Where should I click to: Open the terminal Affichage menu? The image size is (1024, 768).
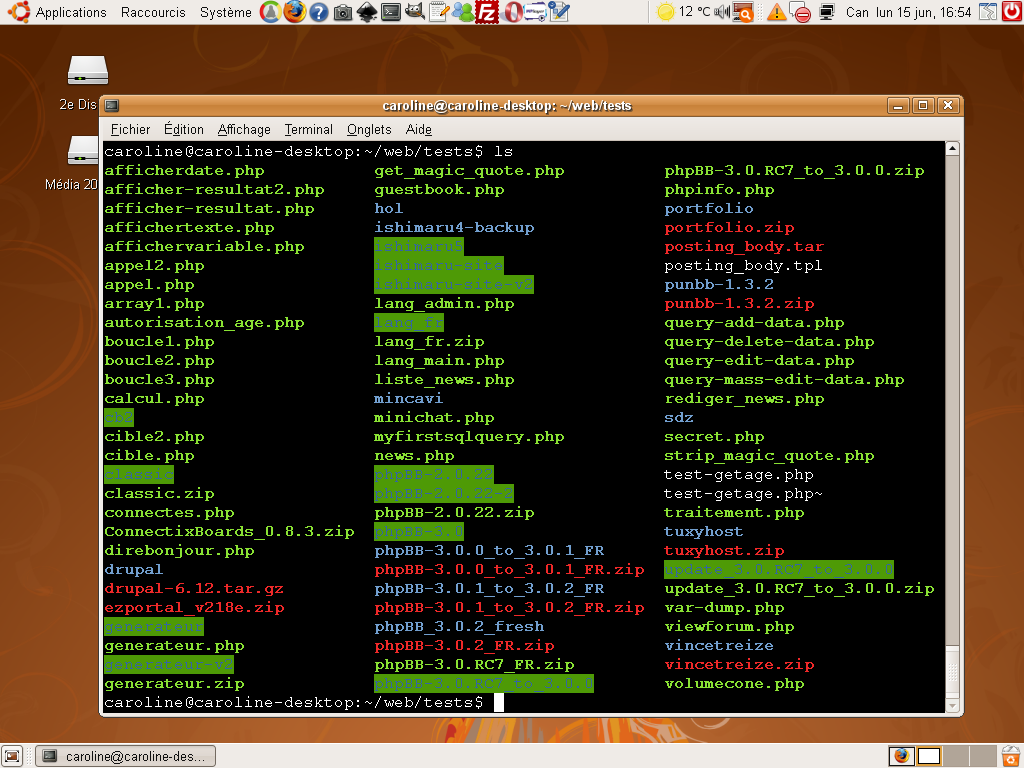(244, 129)
